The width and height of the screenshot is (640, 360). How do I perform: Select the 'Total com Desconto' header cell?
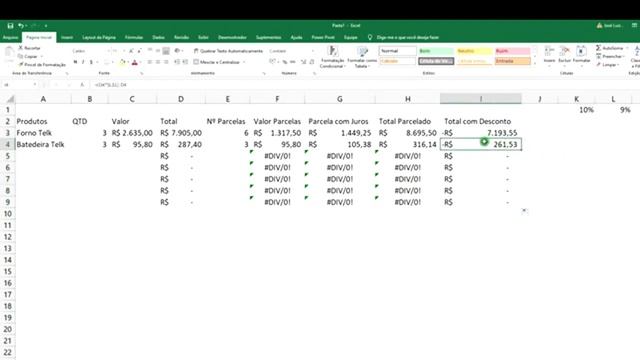[x=480, y=121]
